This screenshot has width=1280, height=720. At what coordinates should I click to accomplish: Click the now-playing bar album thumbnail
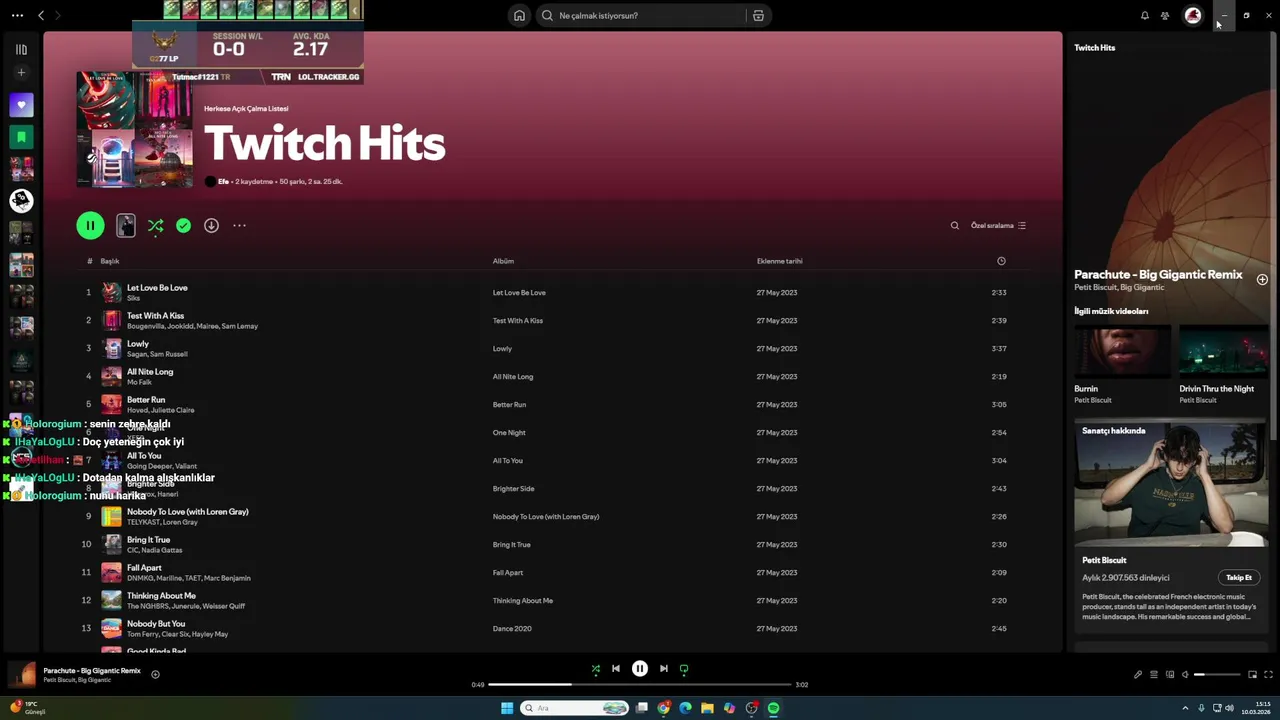[x=22, y=675]
